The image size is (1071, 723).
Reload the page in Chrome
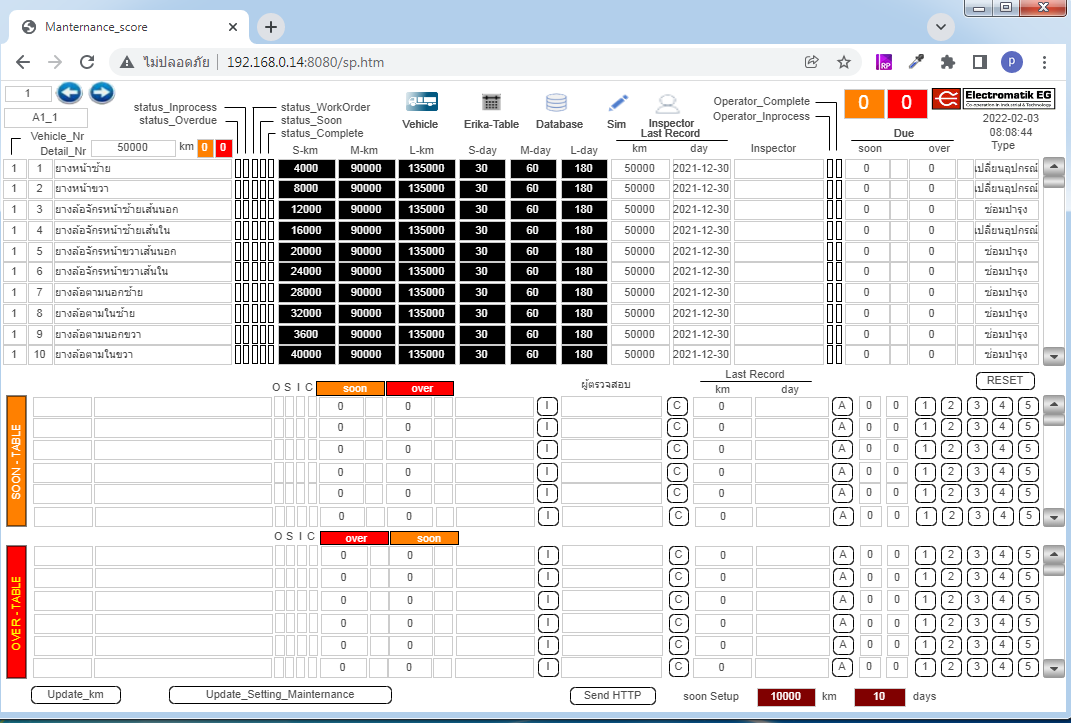tap(87, 62)
